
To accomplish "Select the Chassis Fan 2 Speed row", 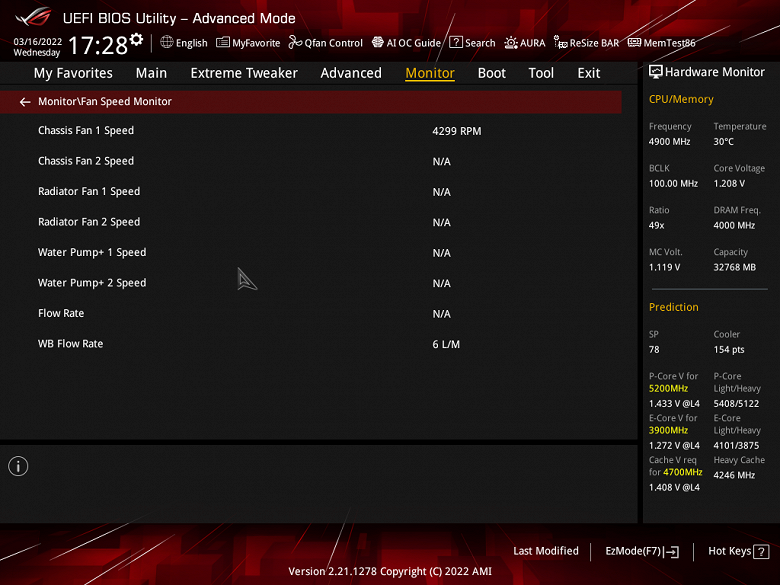I will point(310,161).
